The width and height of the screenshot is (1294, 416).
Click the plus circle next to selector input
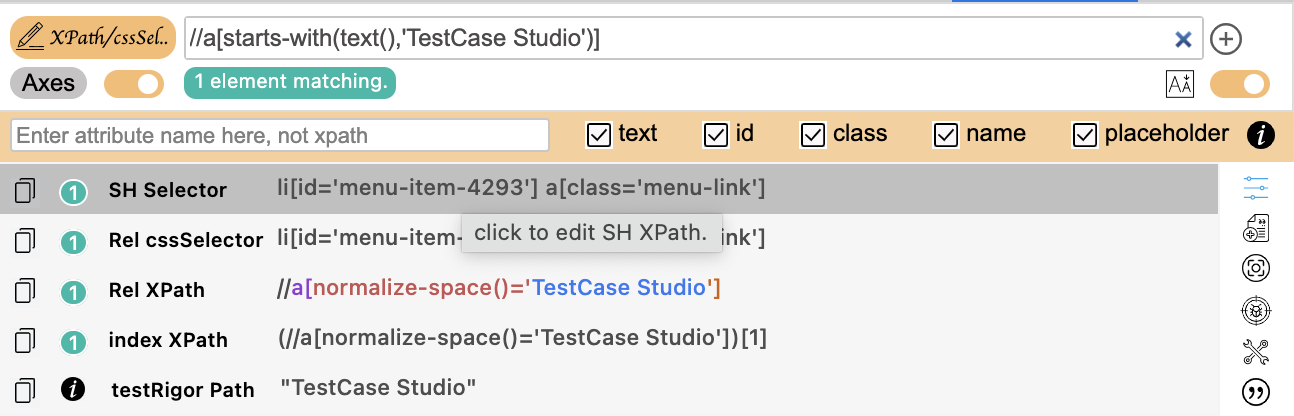click(x=1226, y=39)
